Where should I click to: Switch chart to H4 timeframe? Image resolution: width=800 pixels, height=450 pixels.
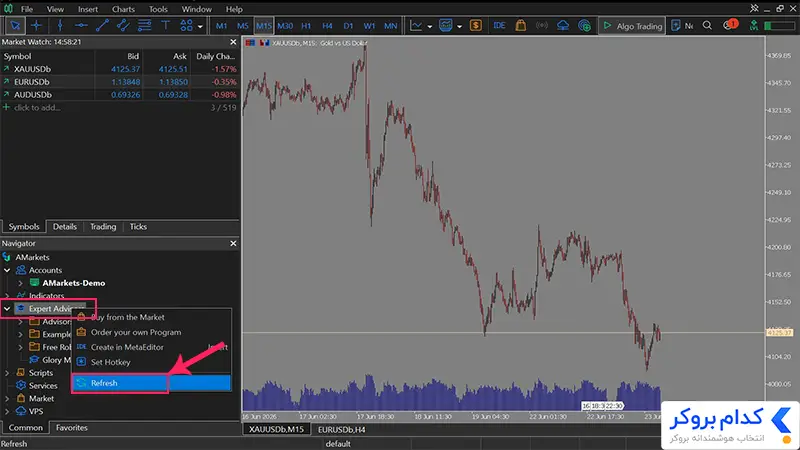pyautogui.click(x=327, y=26)
